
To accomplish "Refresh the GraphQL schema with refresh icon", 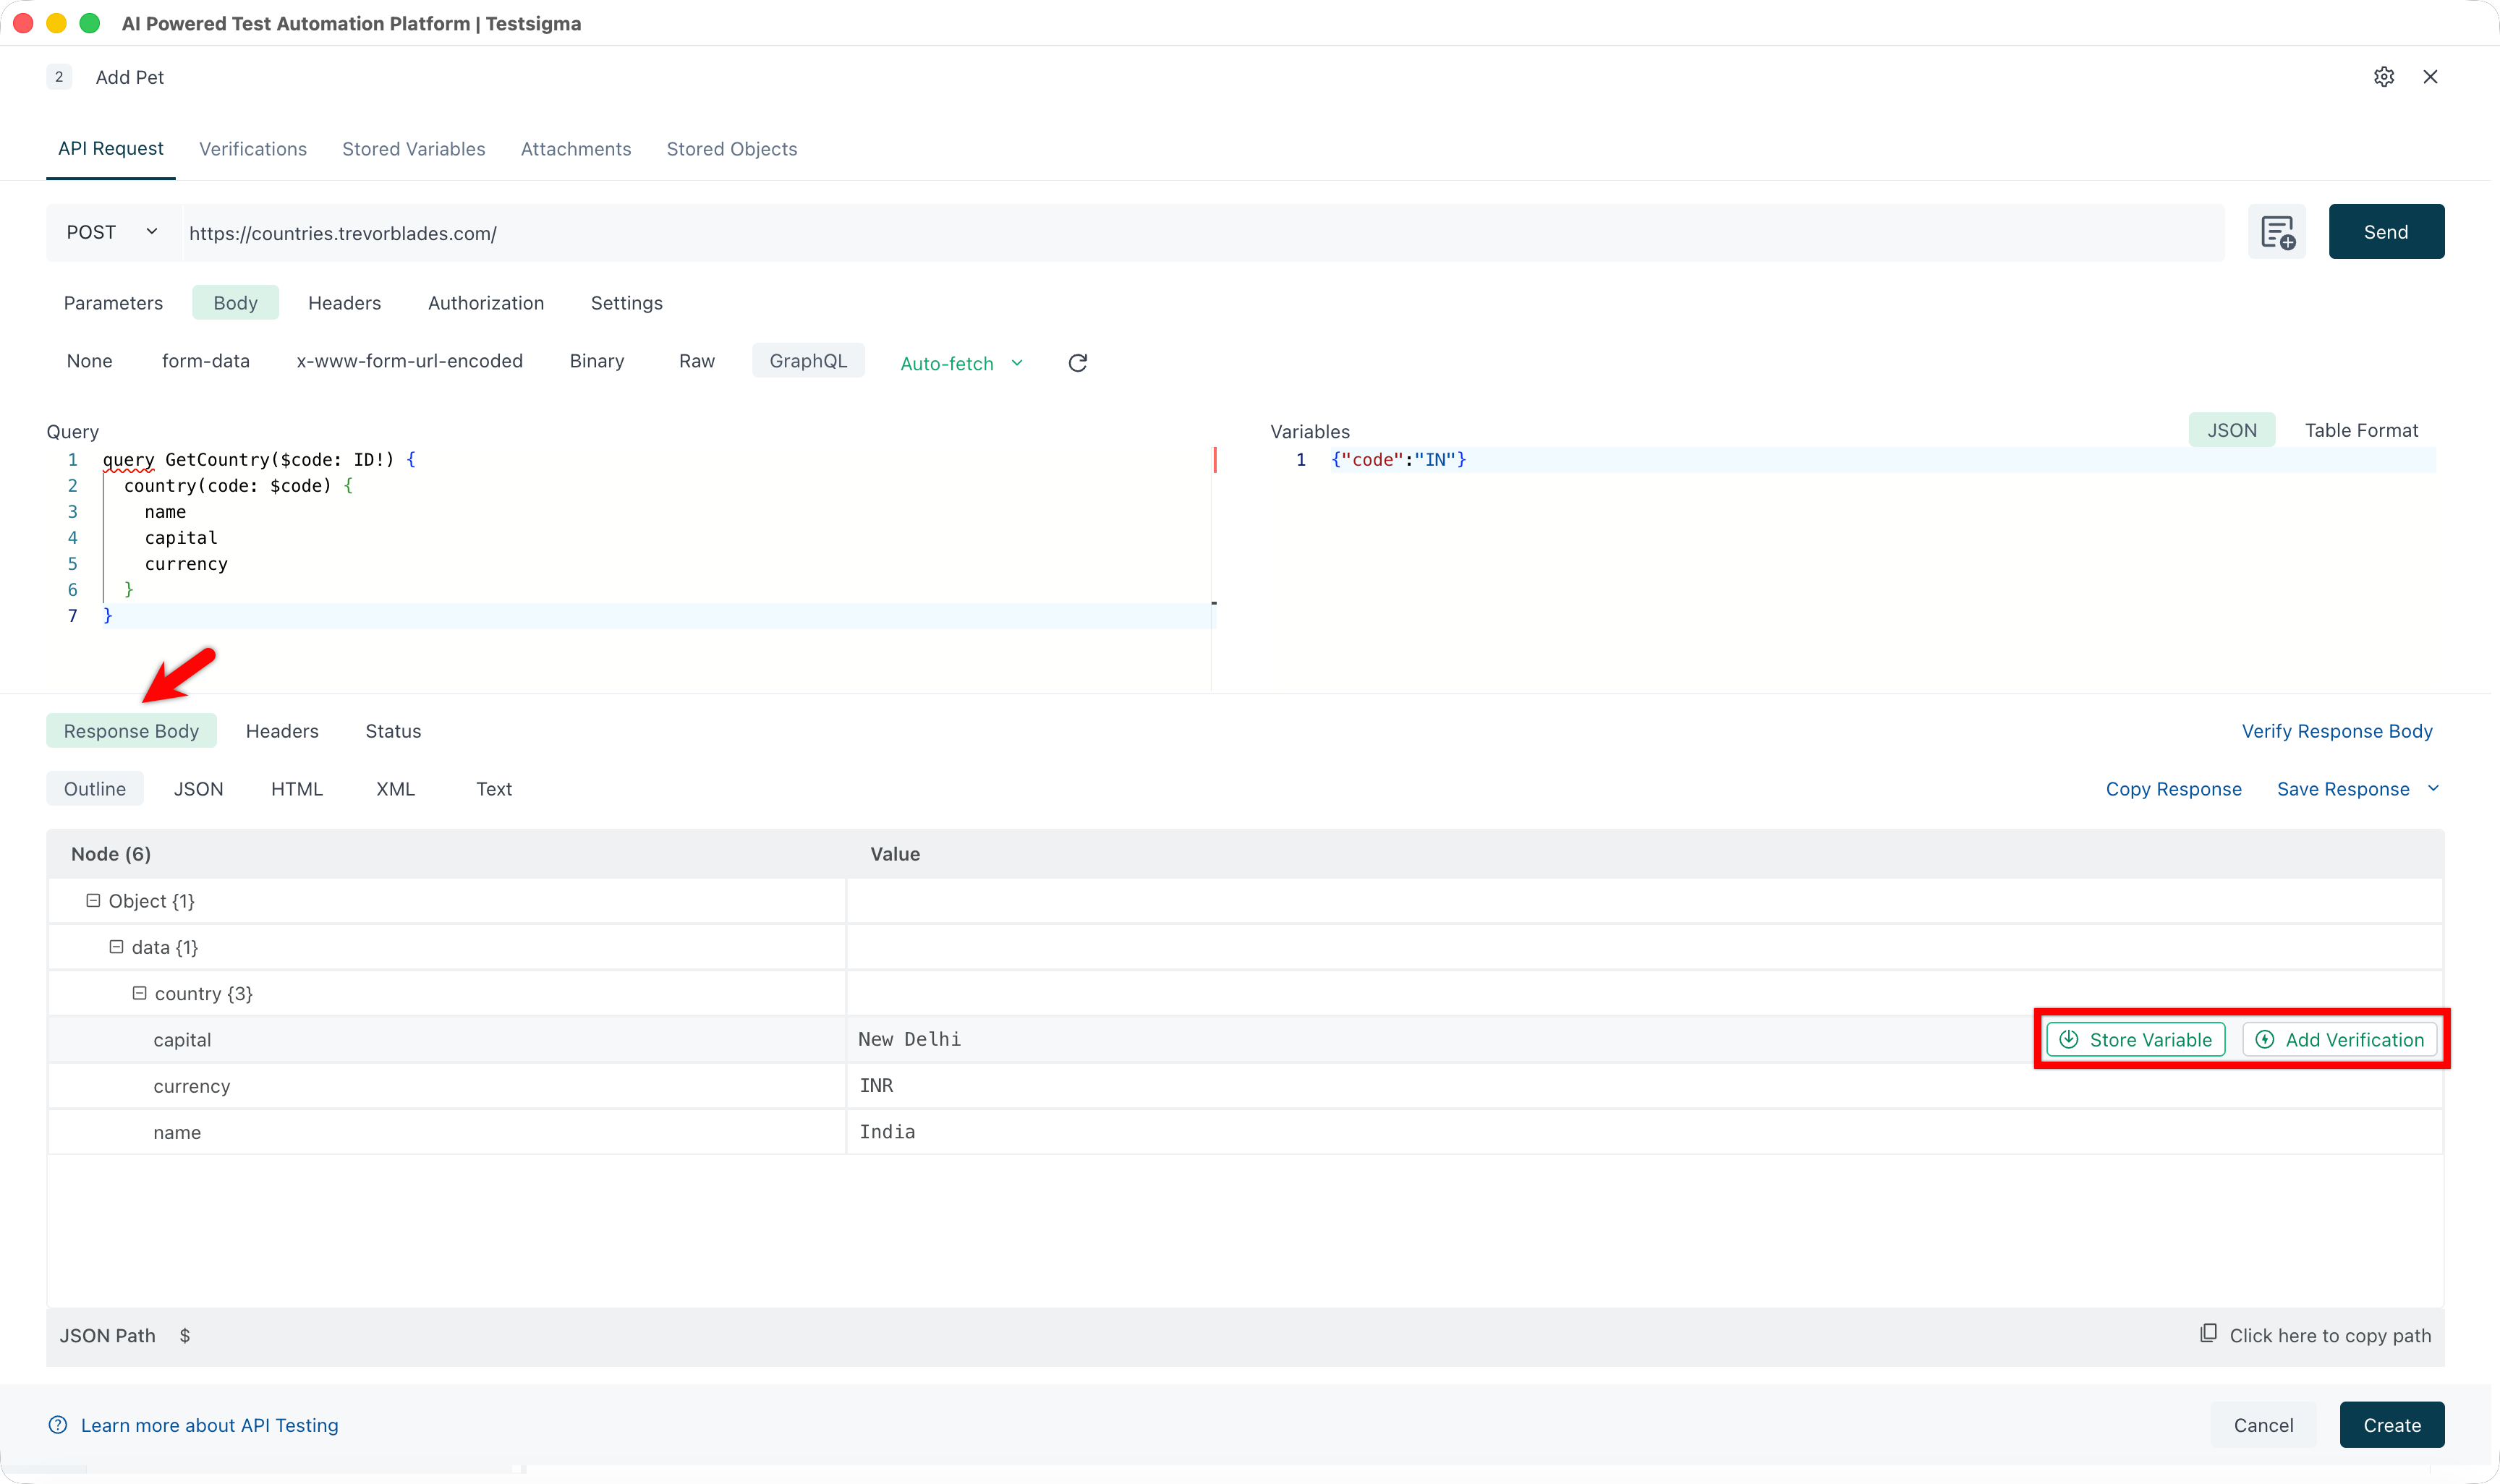I will coord(1077,362).
